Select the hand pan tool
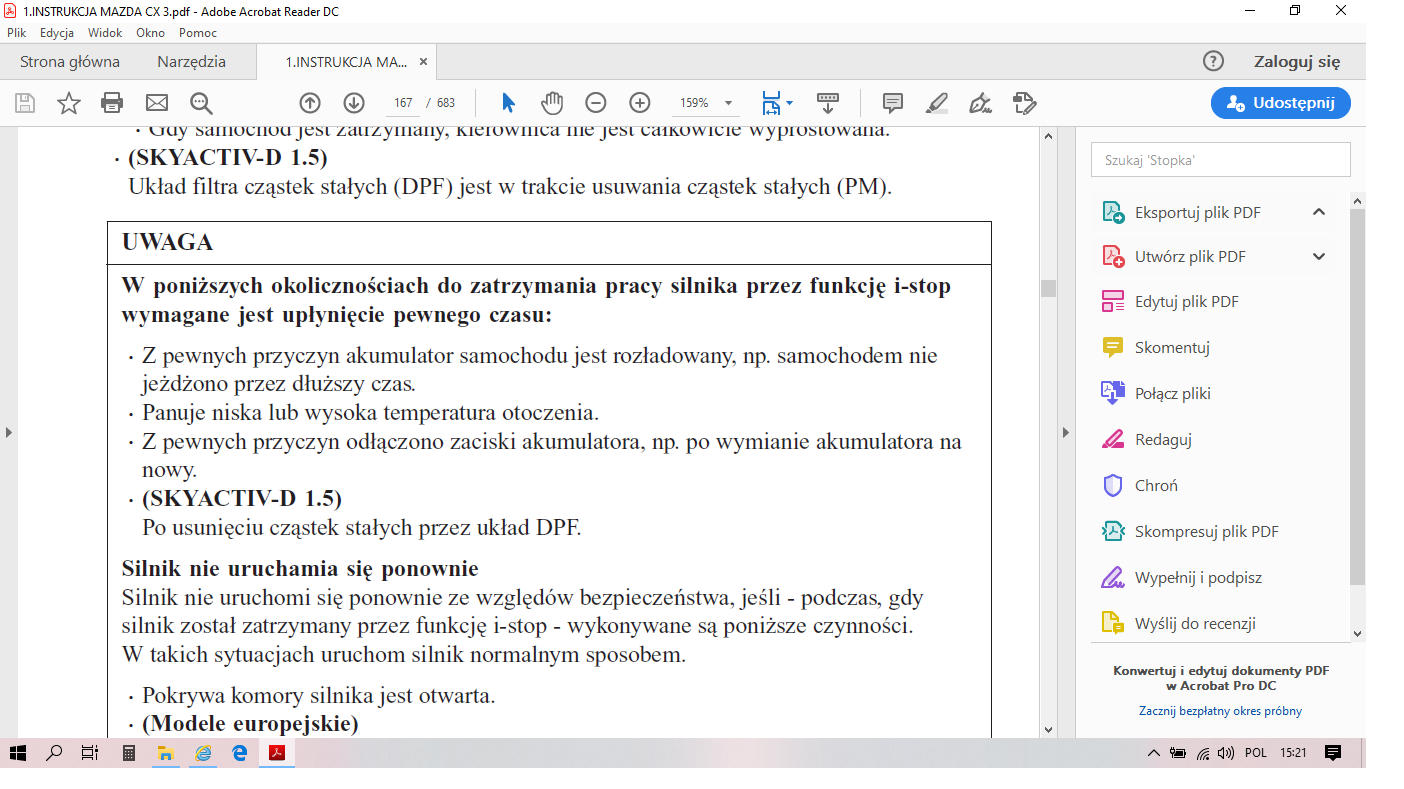The image size is (1404, 789). (552, 103)
